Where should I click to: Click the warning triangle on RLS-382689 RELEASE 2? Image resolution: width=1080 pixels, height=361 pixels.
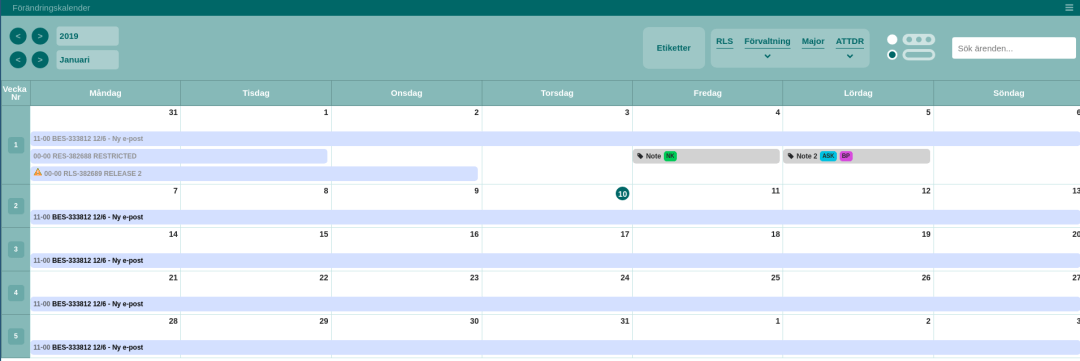(x=38, y=172)
